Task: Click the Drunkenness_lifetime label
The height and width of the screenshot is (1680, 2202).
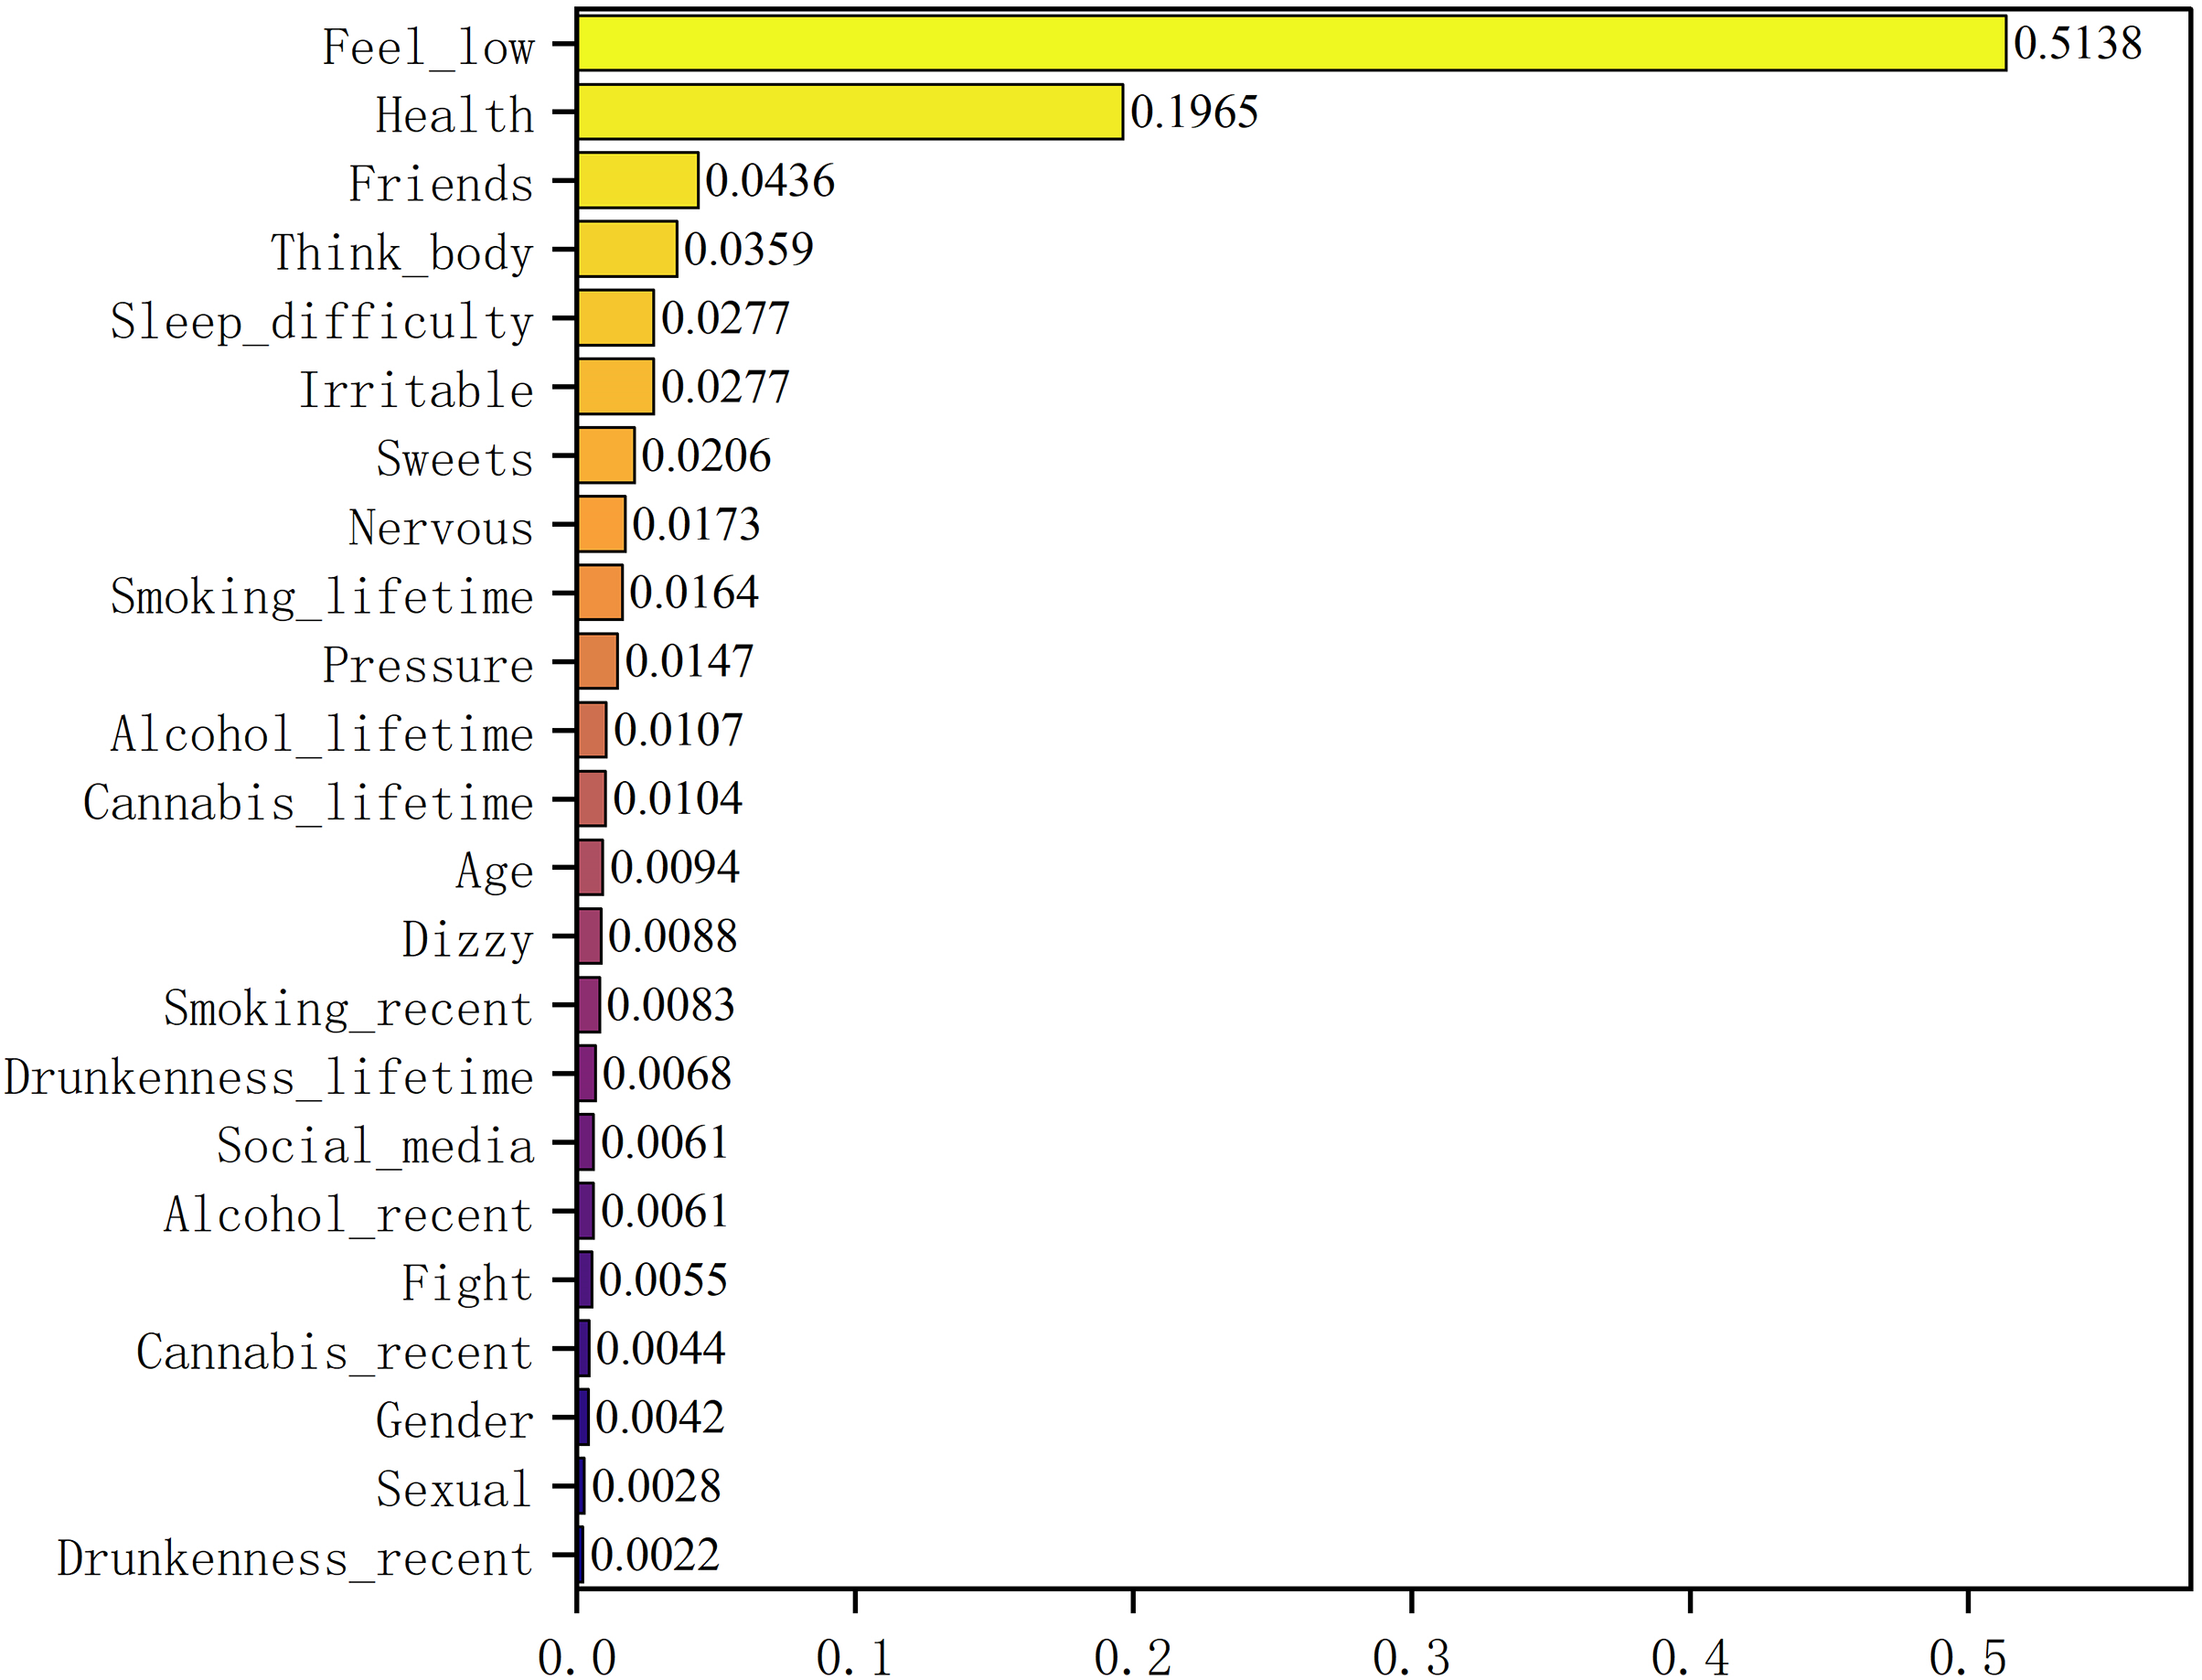Action: pos(268,1078)
